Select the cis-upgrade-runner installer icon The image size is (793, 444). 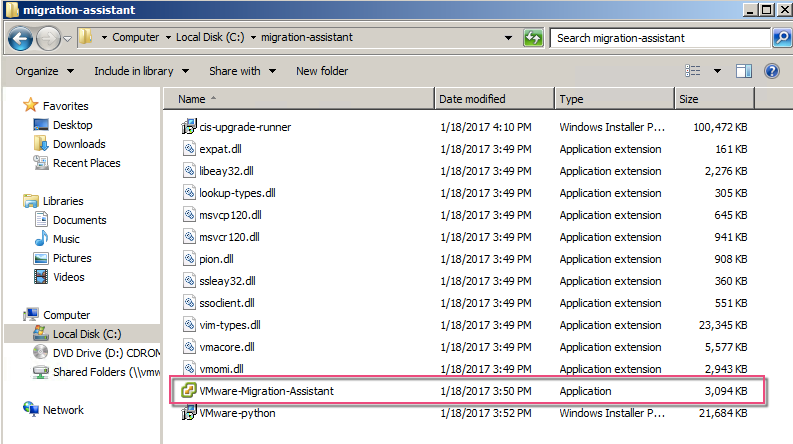point(189,126)
